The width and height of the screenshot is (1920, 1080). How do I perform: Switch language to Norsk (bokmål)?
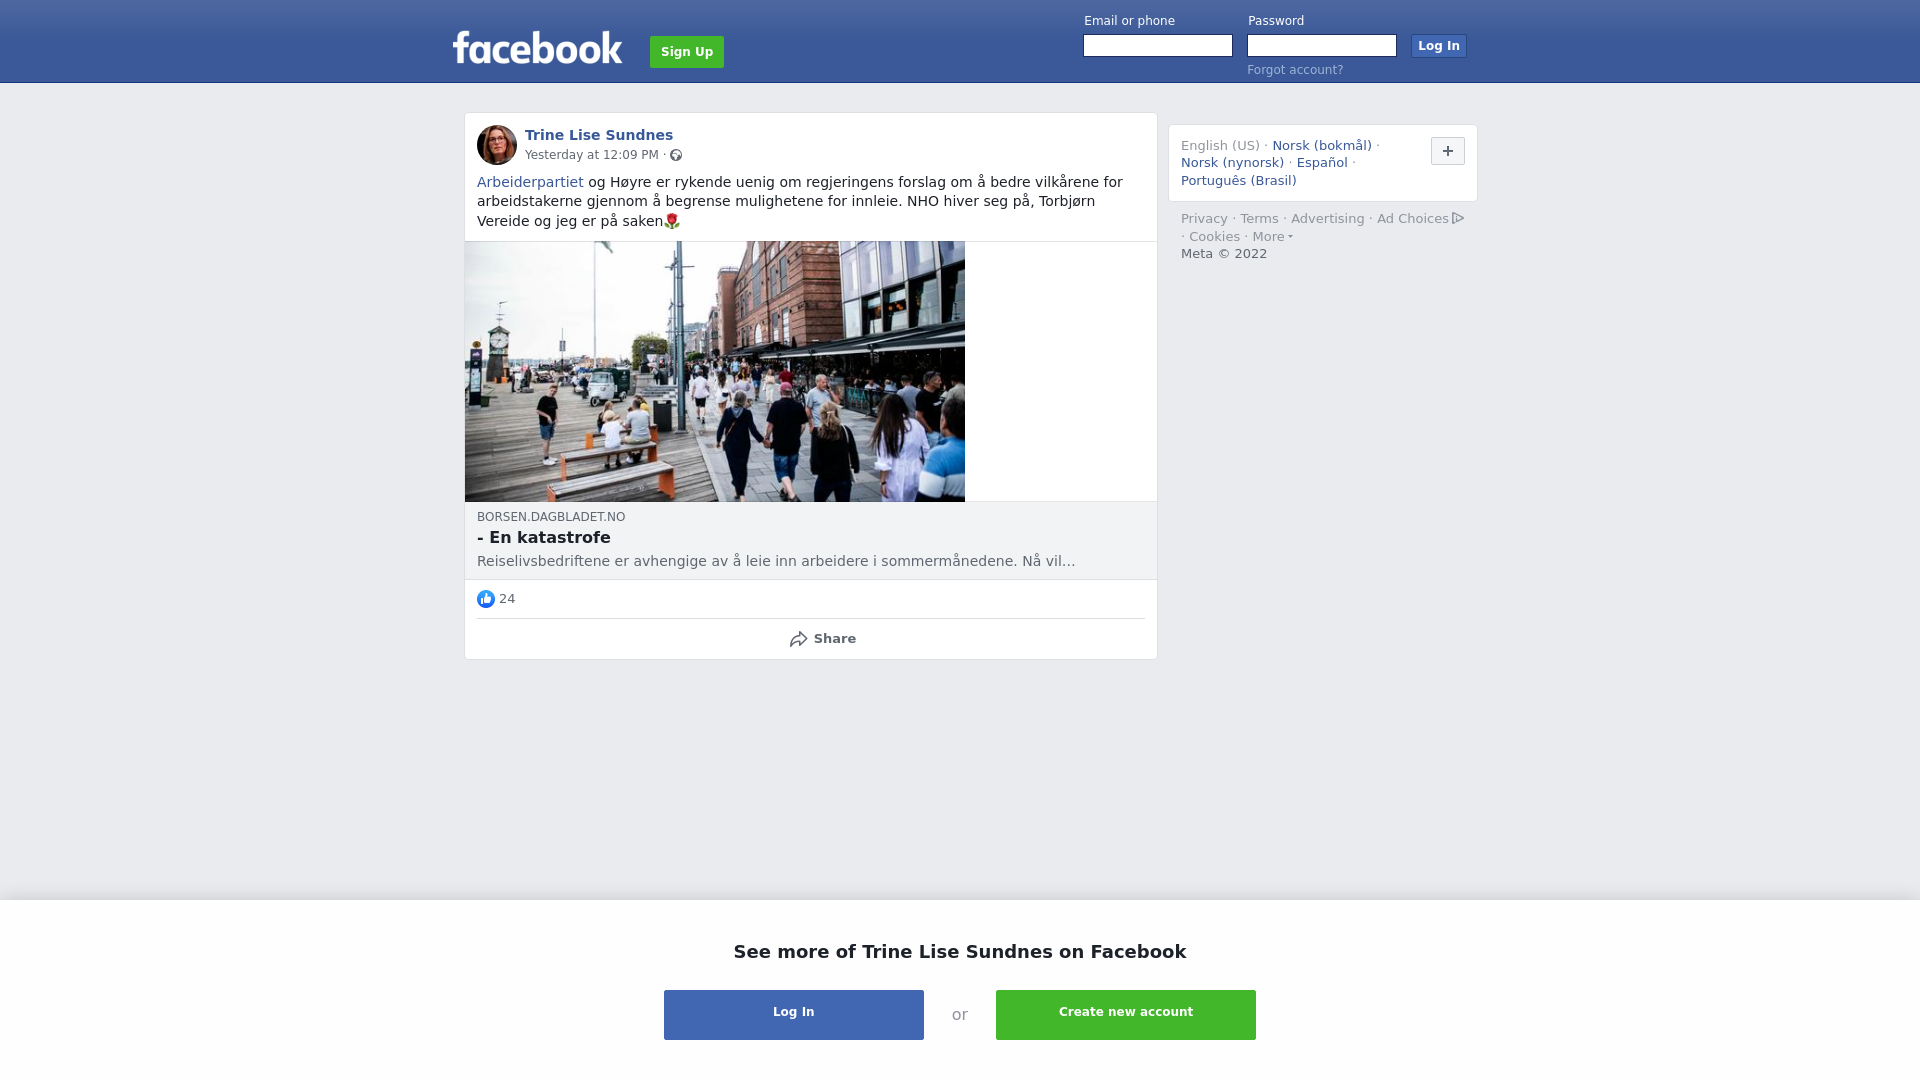click(1322, 146)
